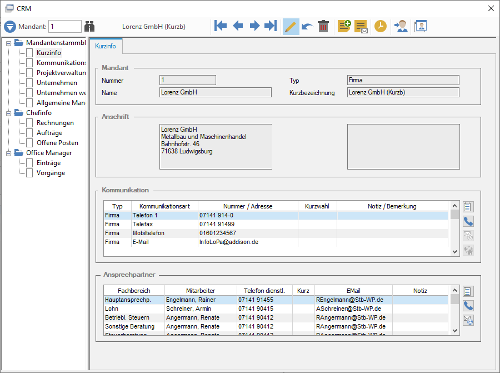
Task: Check the Rechnungen checkbox under Chefinfo
Action: (30, 123)
